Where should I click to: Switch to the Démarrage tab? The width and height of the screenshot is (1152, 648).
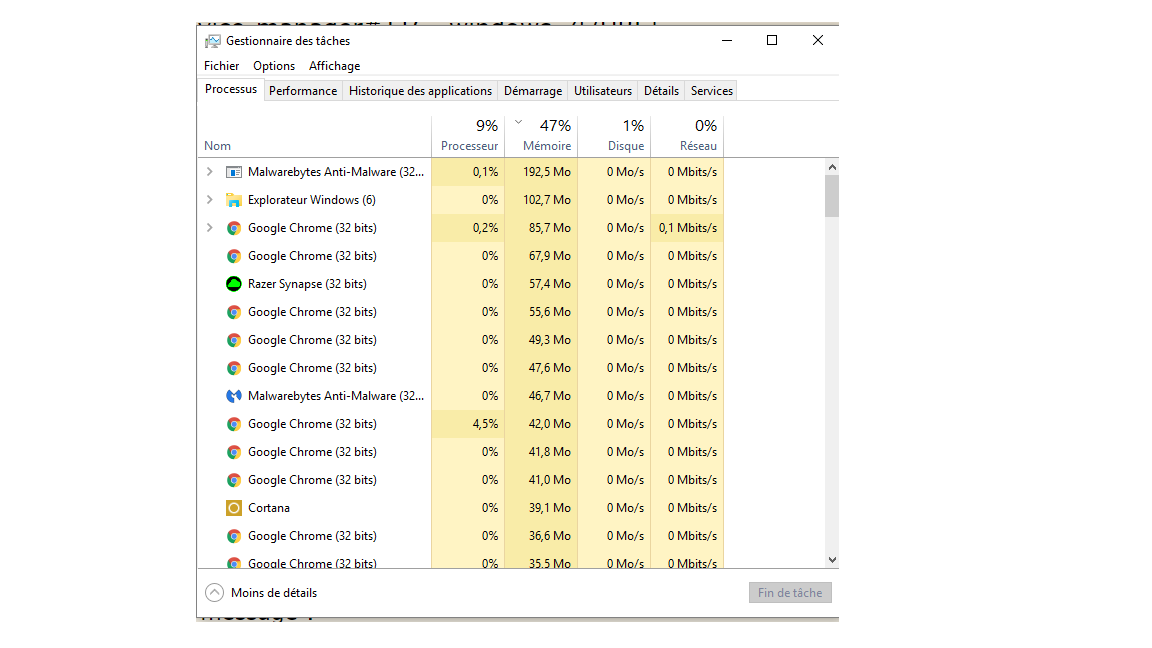click(533, 91)
